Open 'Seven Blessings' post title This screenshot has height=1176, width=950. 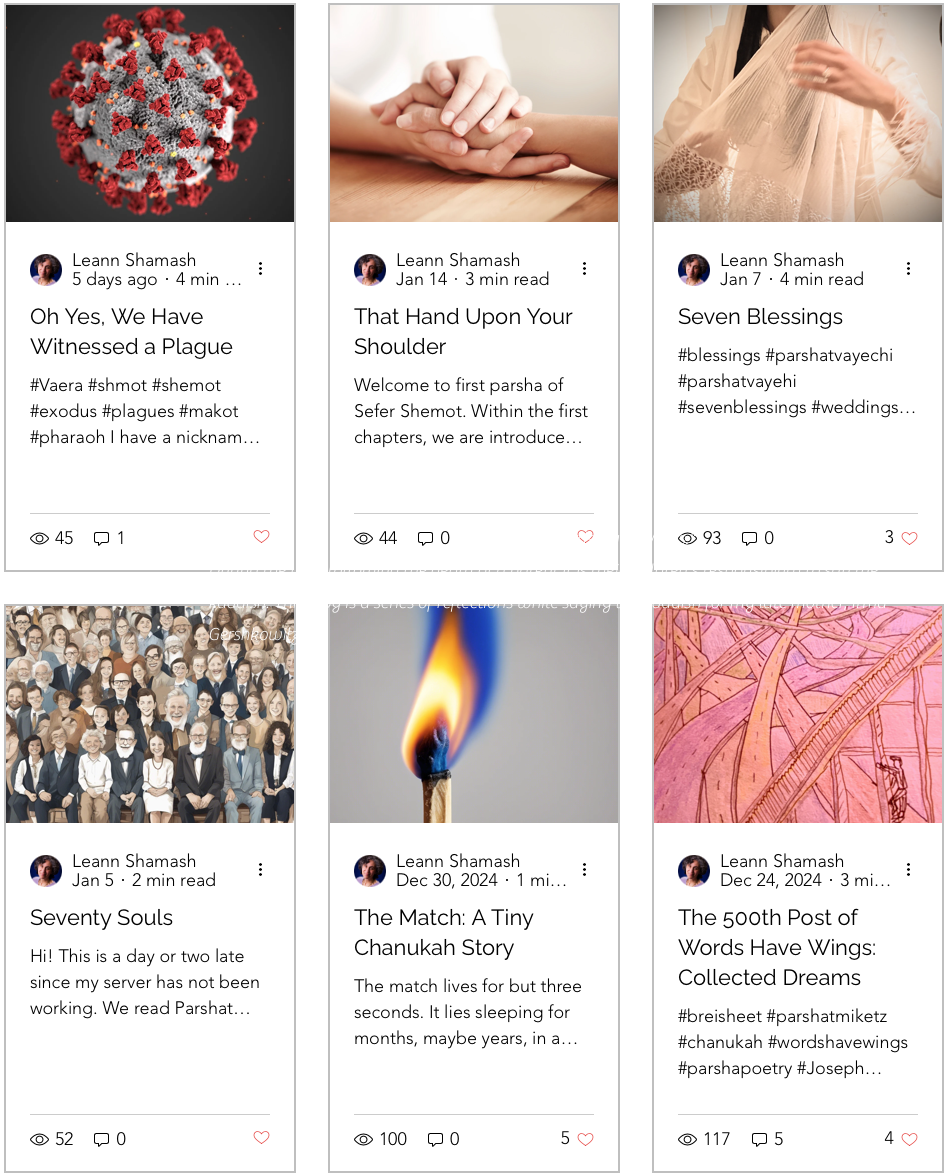click(760, 316)
